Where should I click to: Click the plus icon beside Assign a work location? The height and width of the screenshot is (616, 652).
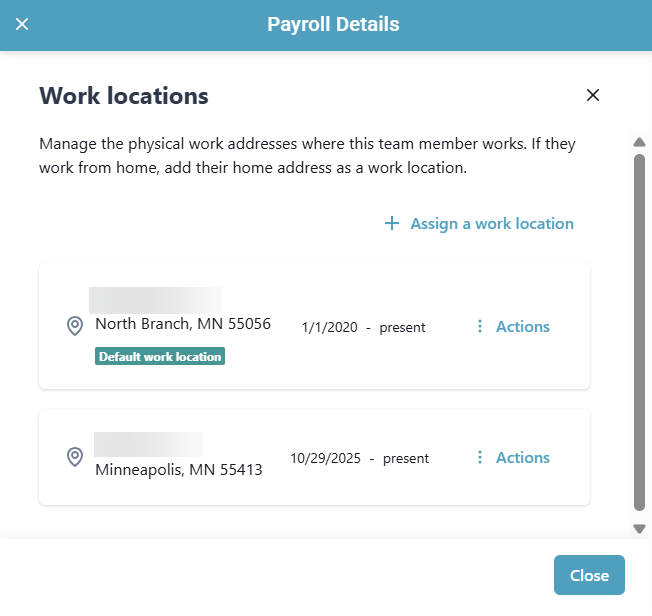tap(392, 224)
